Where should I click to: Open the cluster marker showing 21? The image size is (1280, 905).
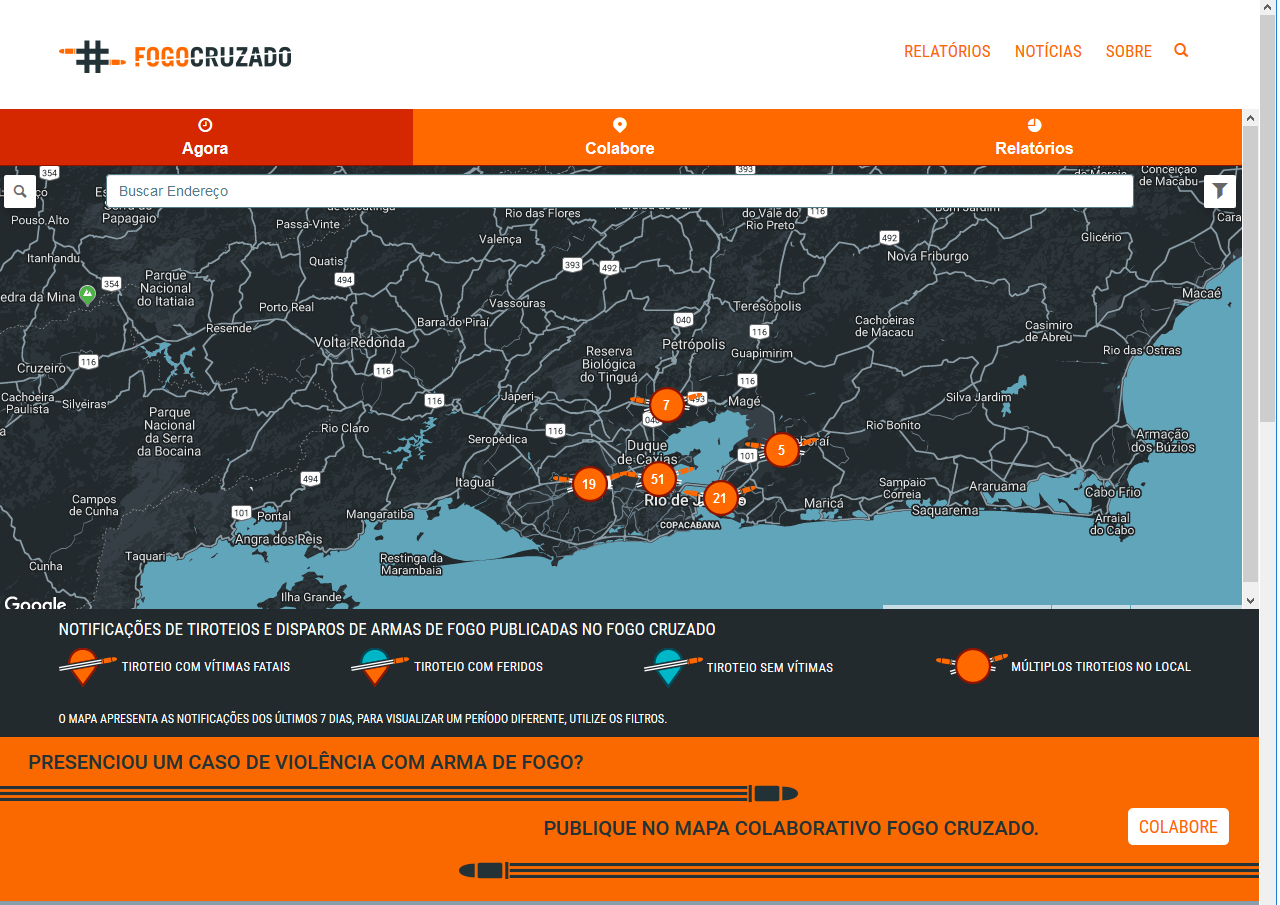(x=720, y=498)
